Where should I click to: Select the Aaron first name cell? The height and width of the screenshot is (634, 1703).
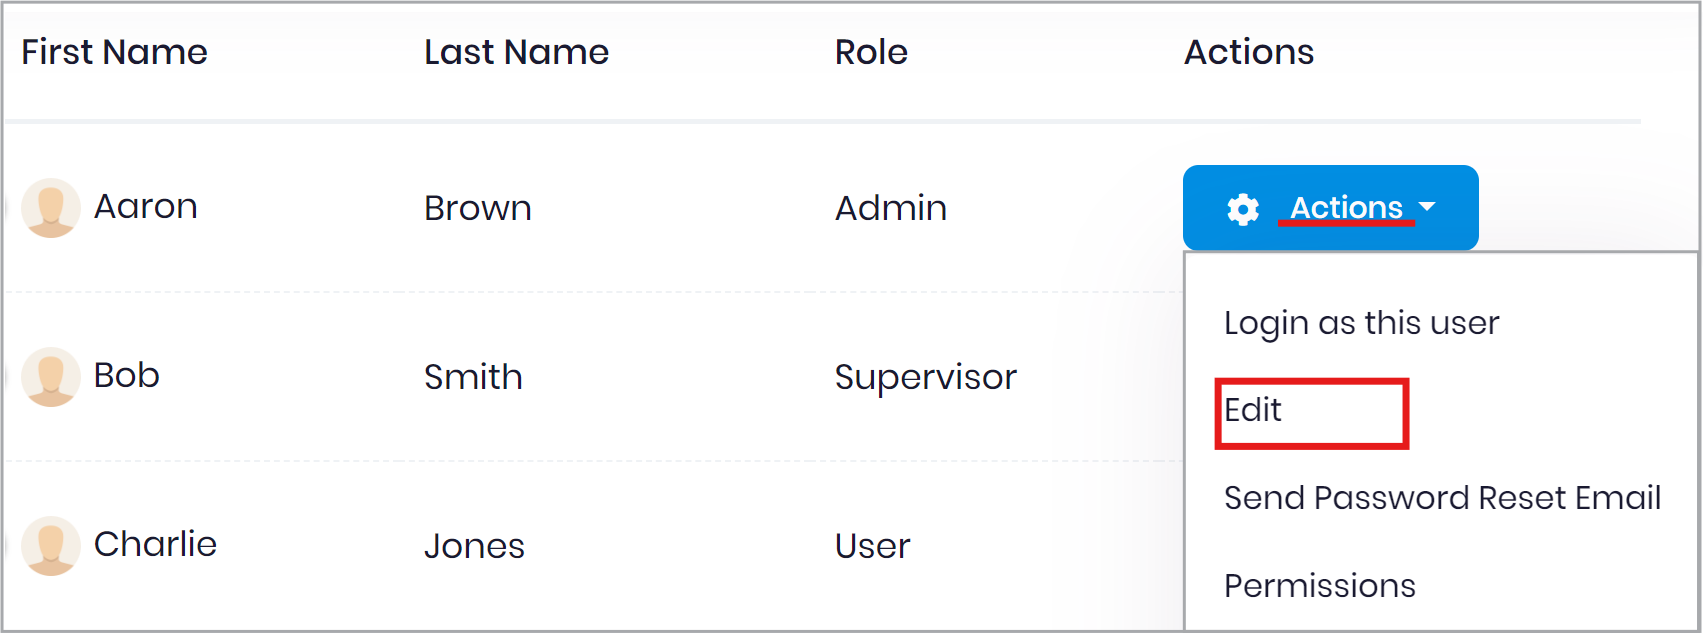click(x=146, y=207)
